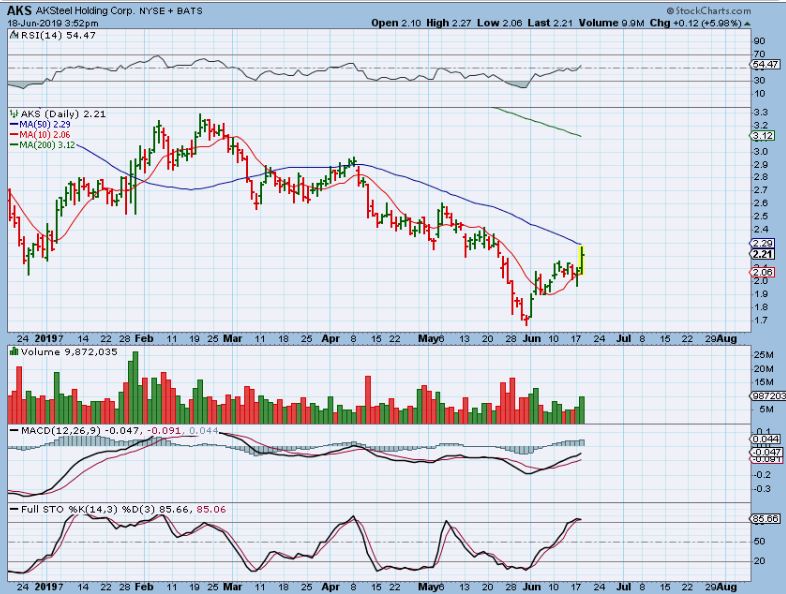Click the 18-Jun-2019 3:52pm timestamp
The width and height of the screenshot is (786, 594).
point(53,23)
